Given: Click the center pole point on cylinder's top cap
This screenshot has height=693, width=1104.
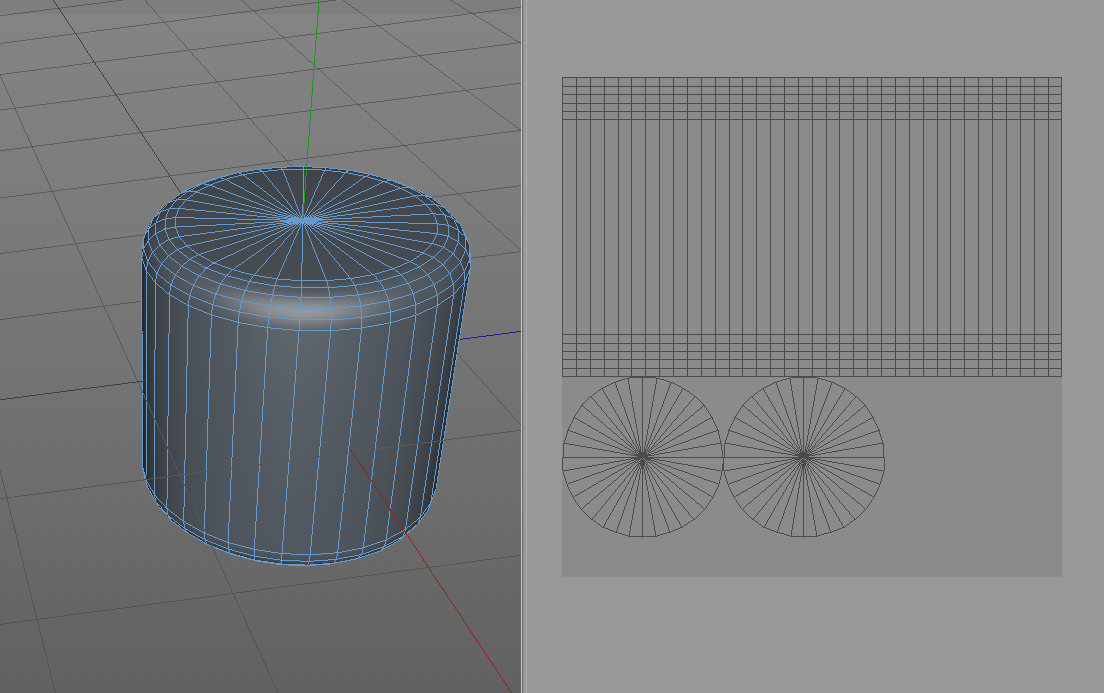Looking at the screenshot, I should tap(303, 220).
